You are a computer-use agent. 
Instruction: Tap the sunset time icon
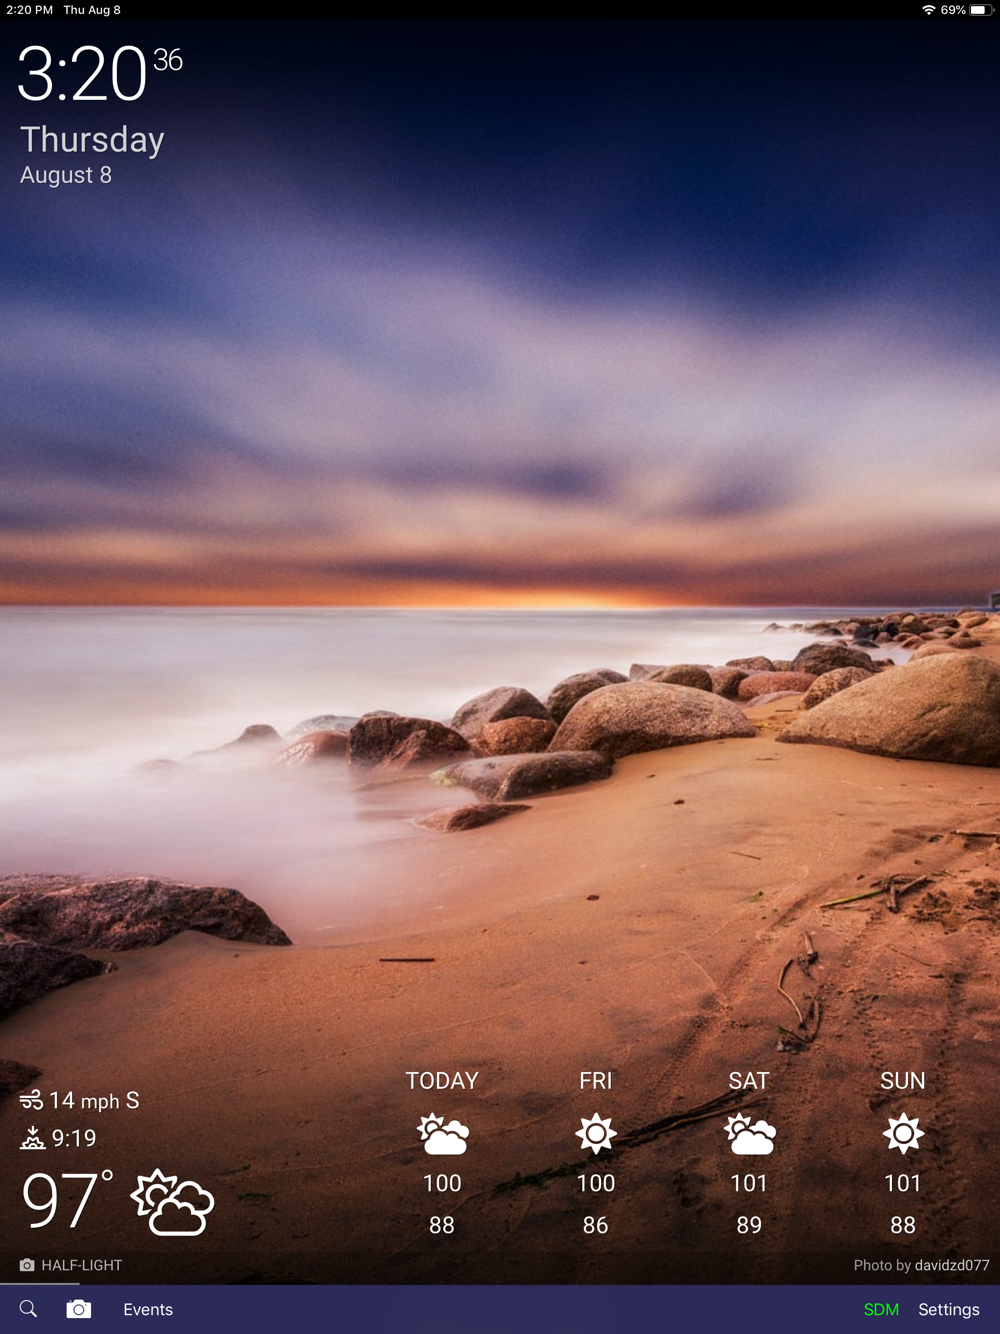coord(32,1138)
